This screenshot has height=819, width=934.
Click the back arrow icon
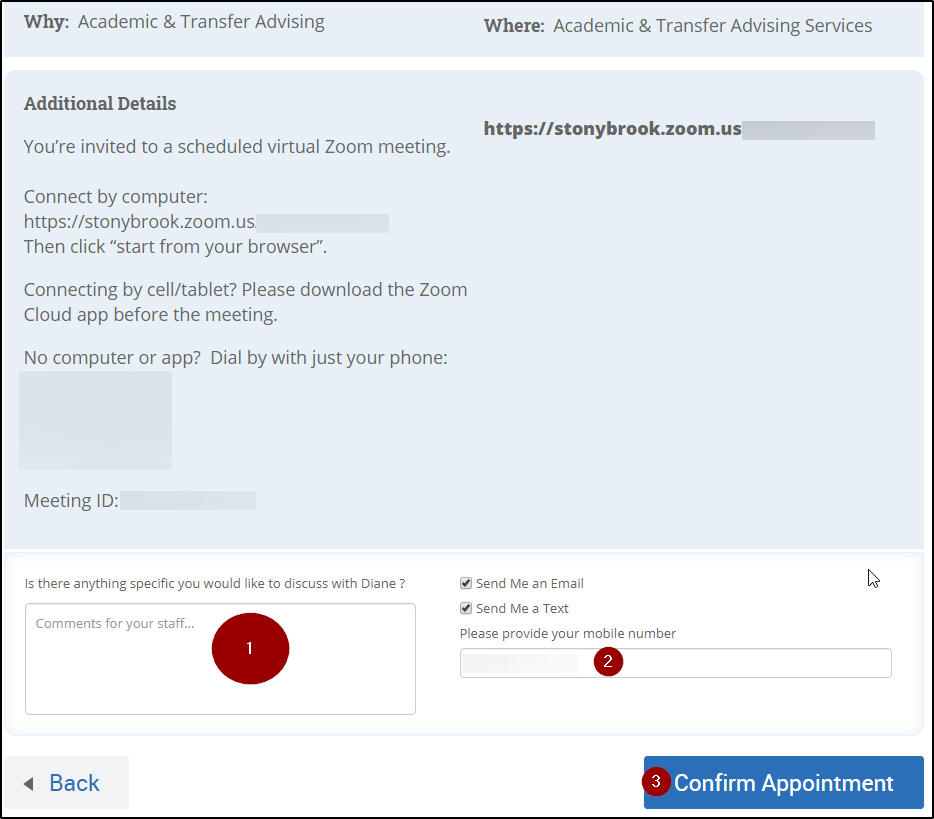[29, 783]
